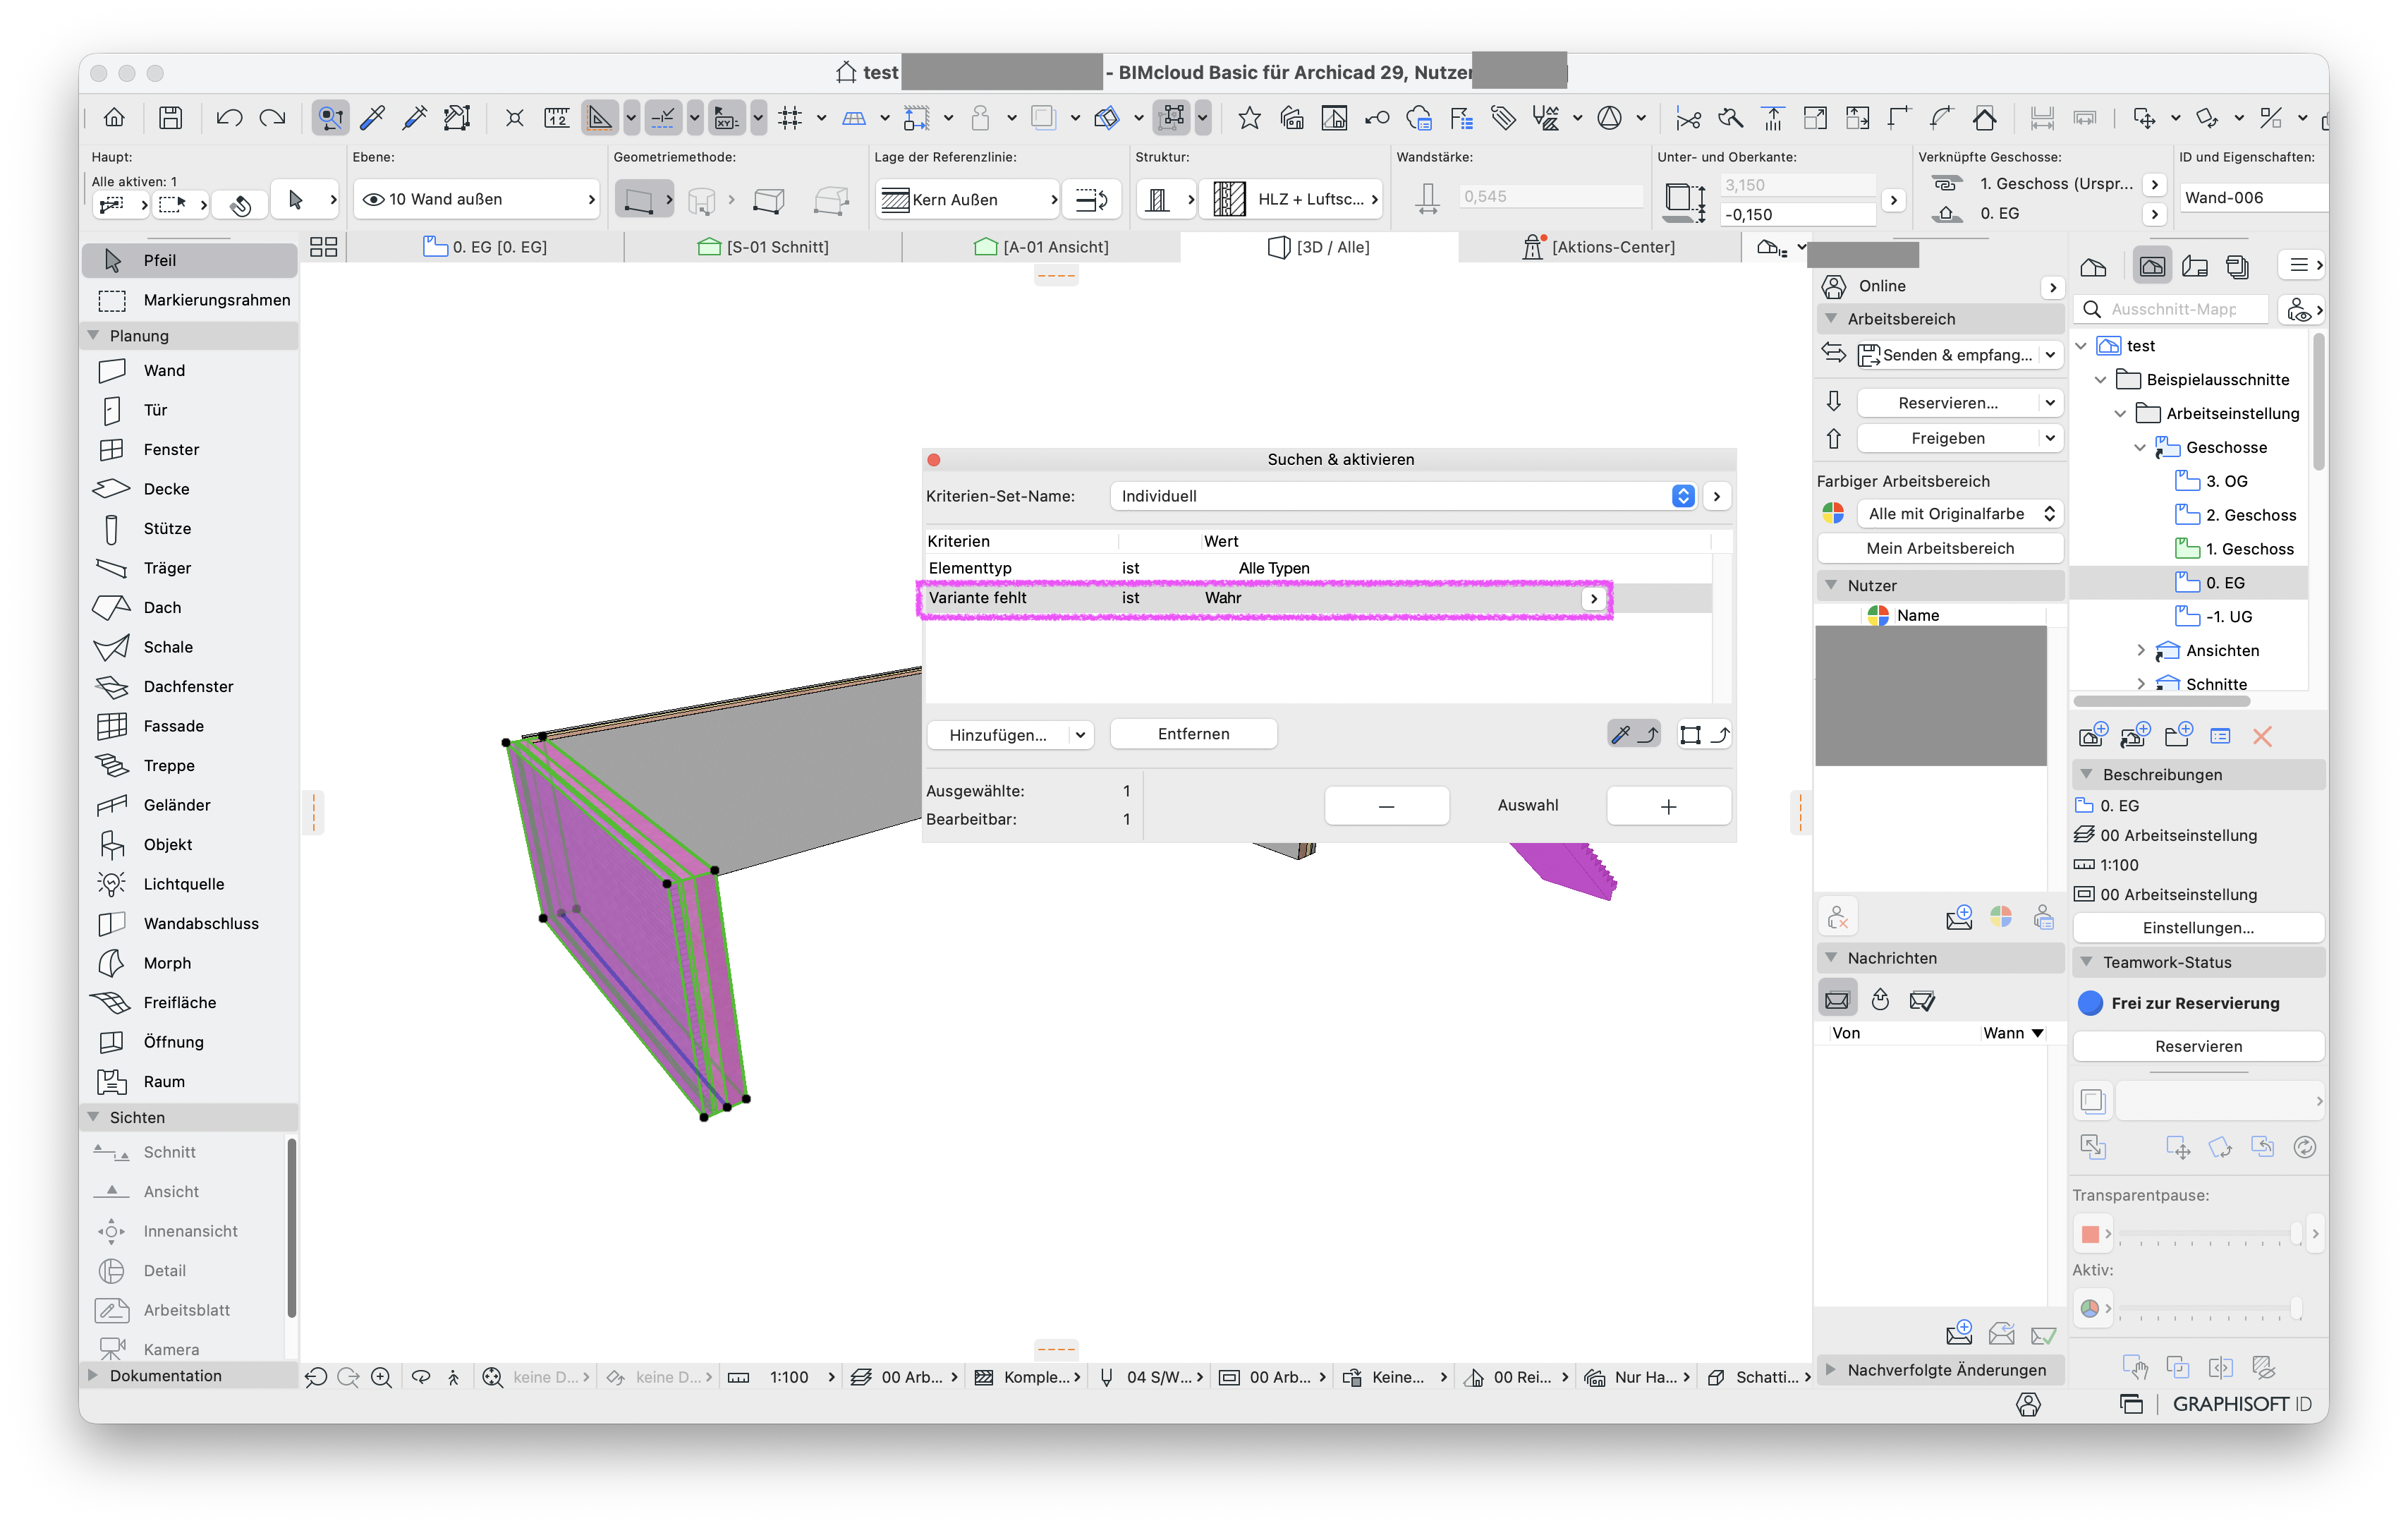Select the Treppe tool
This screenshot has height=1528, width=2408.
pos(189,765)
